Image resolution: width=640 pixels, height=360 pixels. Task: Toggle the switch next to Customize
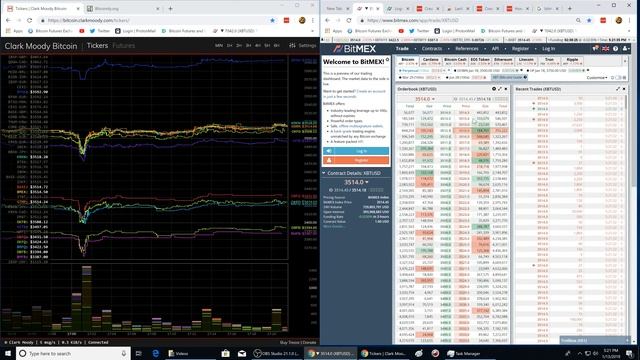[x=618, y=78]
